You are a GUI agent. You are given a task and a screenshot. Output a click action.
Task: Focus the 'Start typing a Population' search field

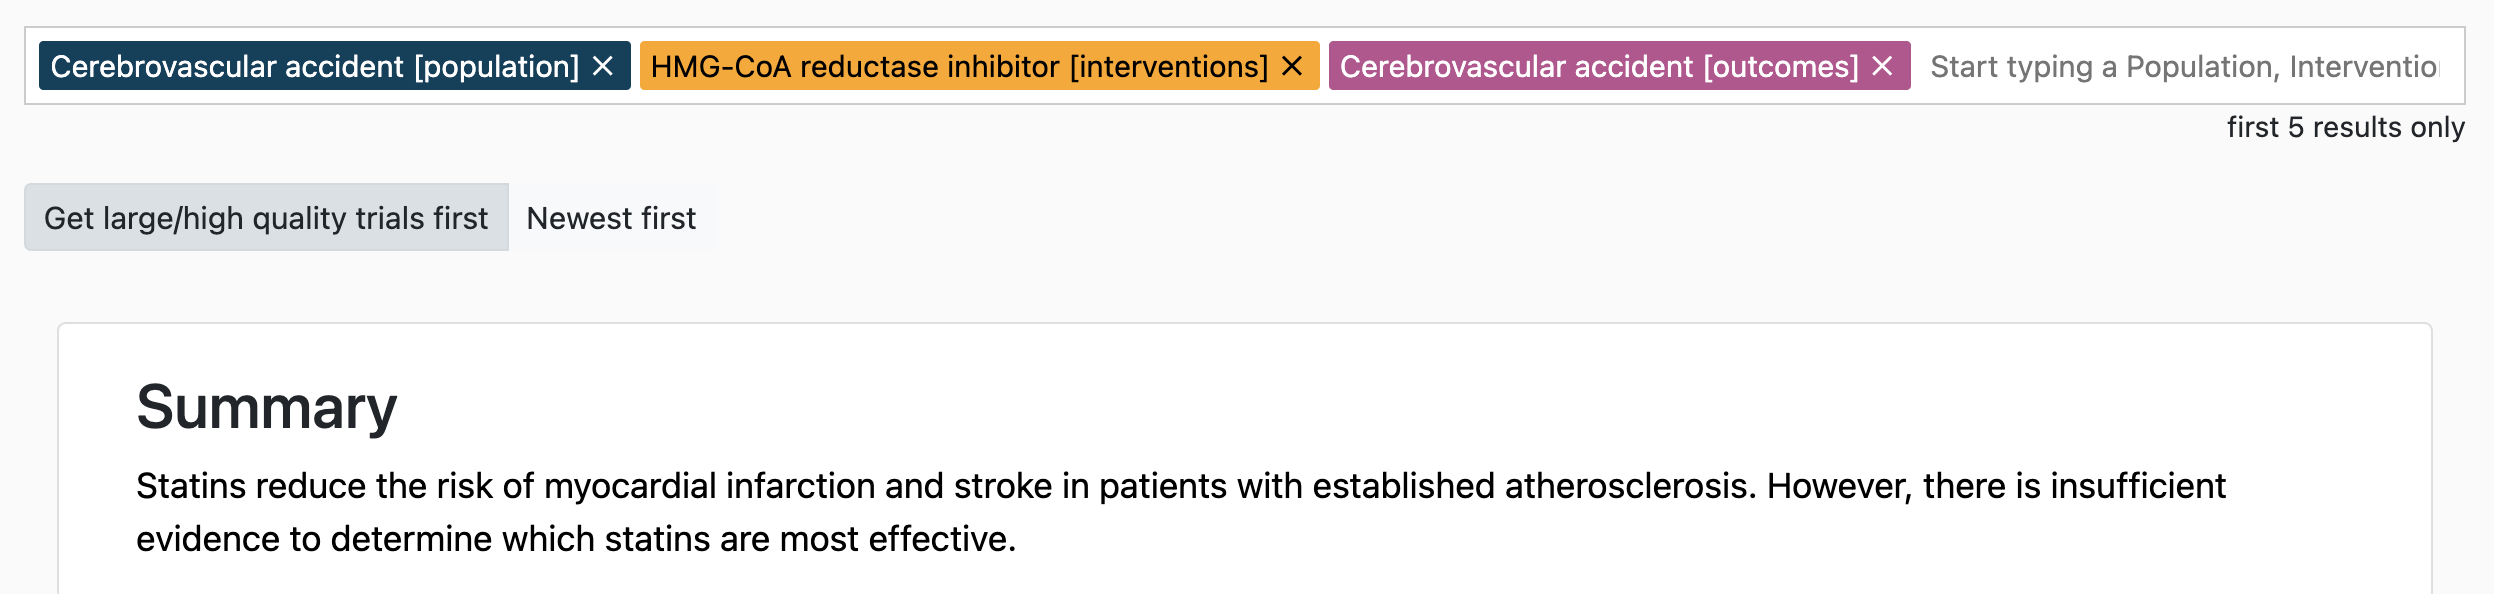pyautogui.click(x=2183, y=66)
